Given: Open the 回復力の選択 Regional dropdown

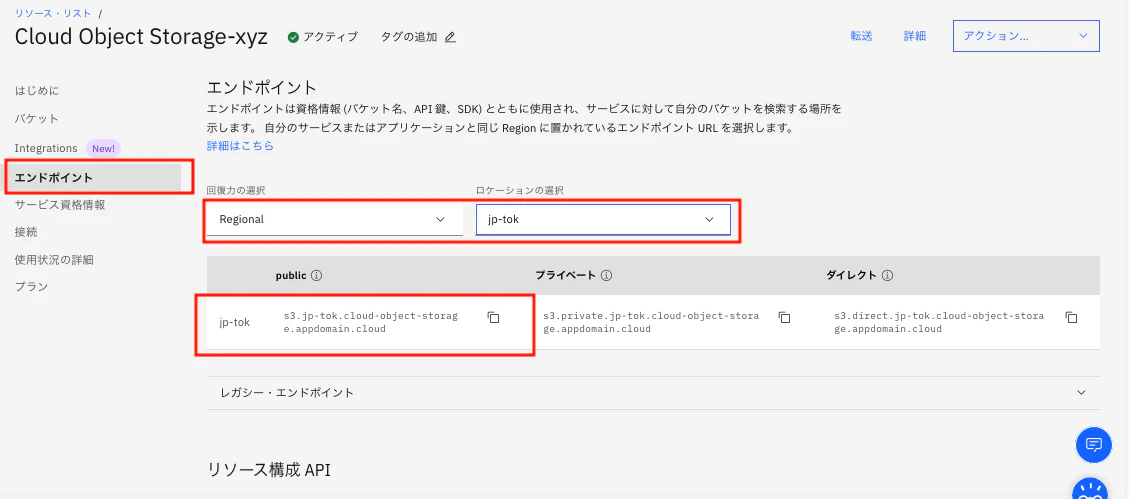Looking at the screenshot, I should coord(334,219).
